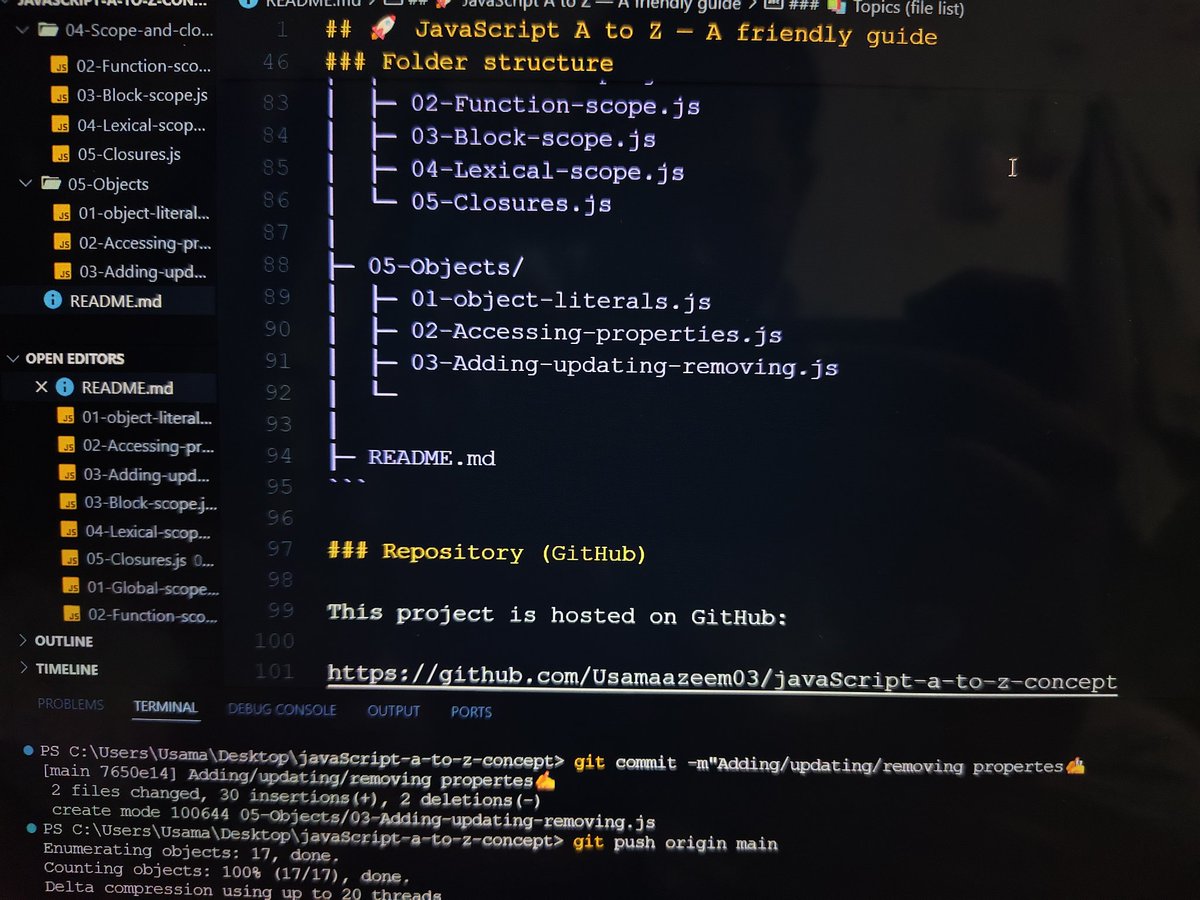Click '2 files changed, 30 insertions' terminal line
The height and width of the screenshot is (900, 1200).
296,798
